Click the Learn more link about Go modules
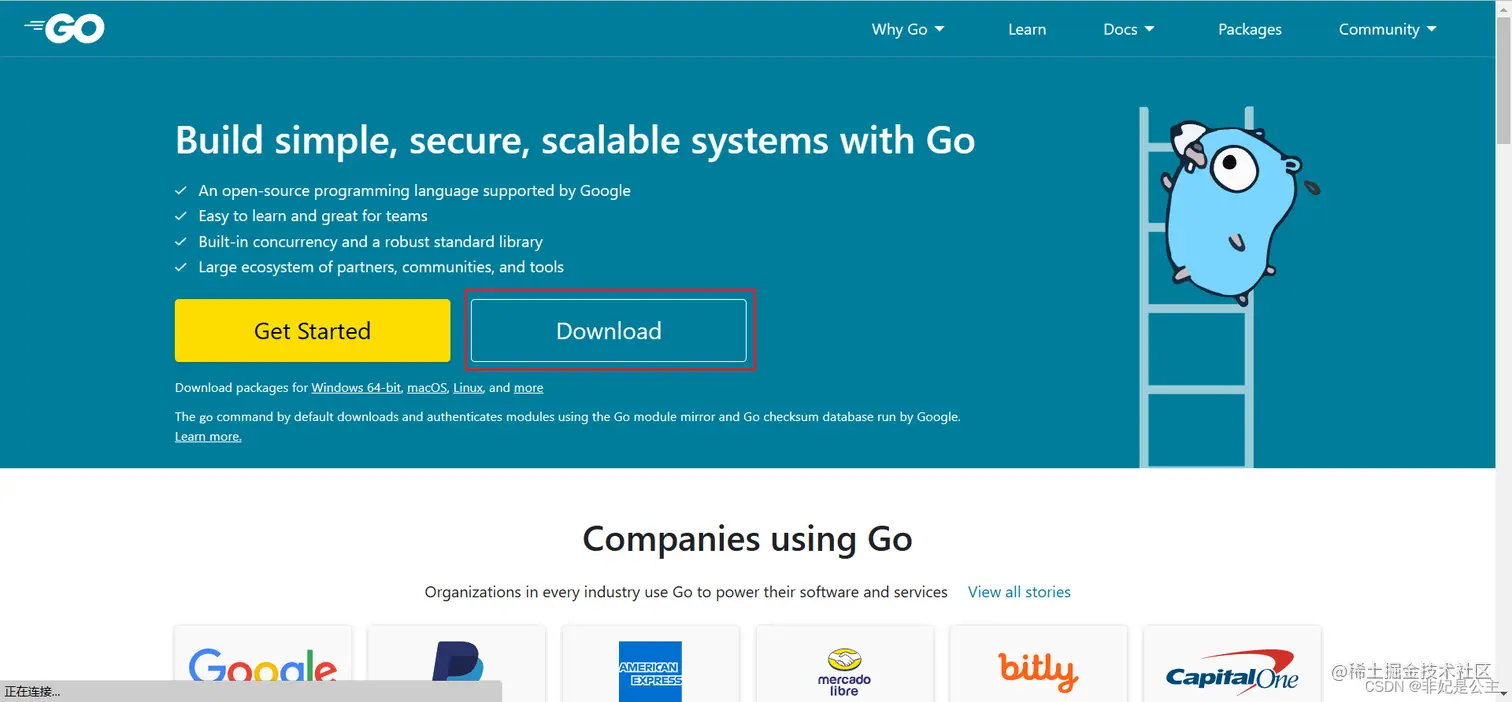 (x=207, y=436)
